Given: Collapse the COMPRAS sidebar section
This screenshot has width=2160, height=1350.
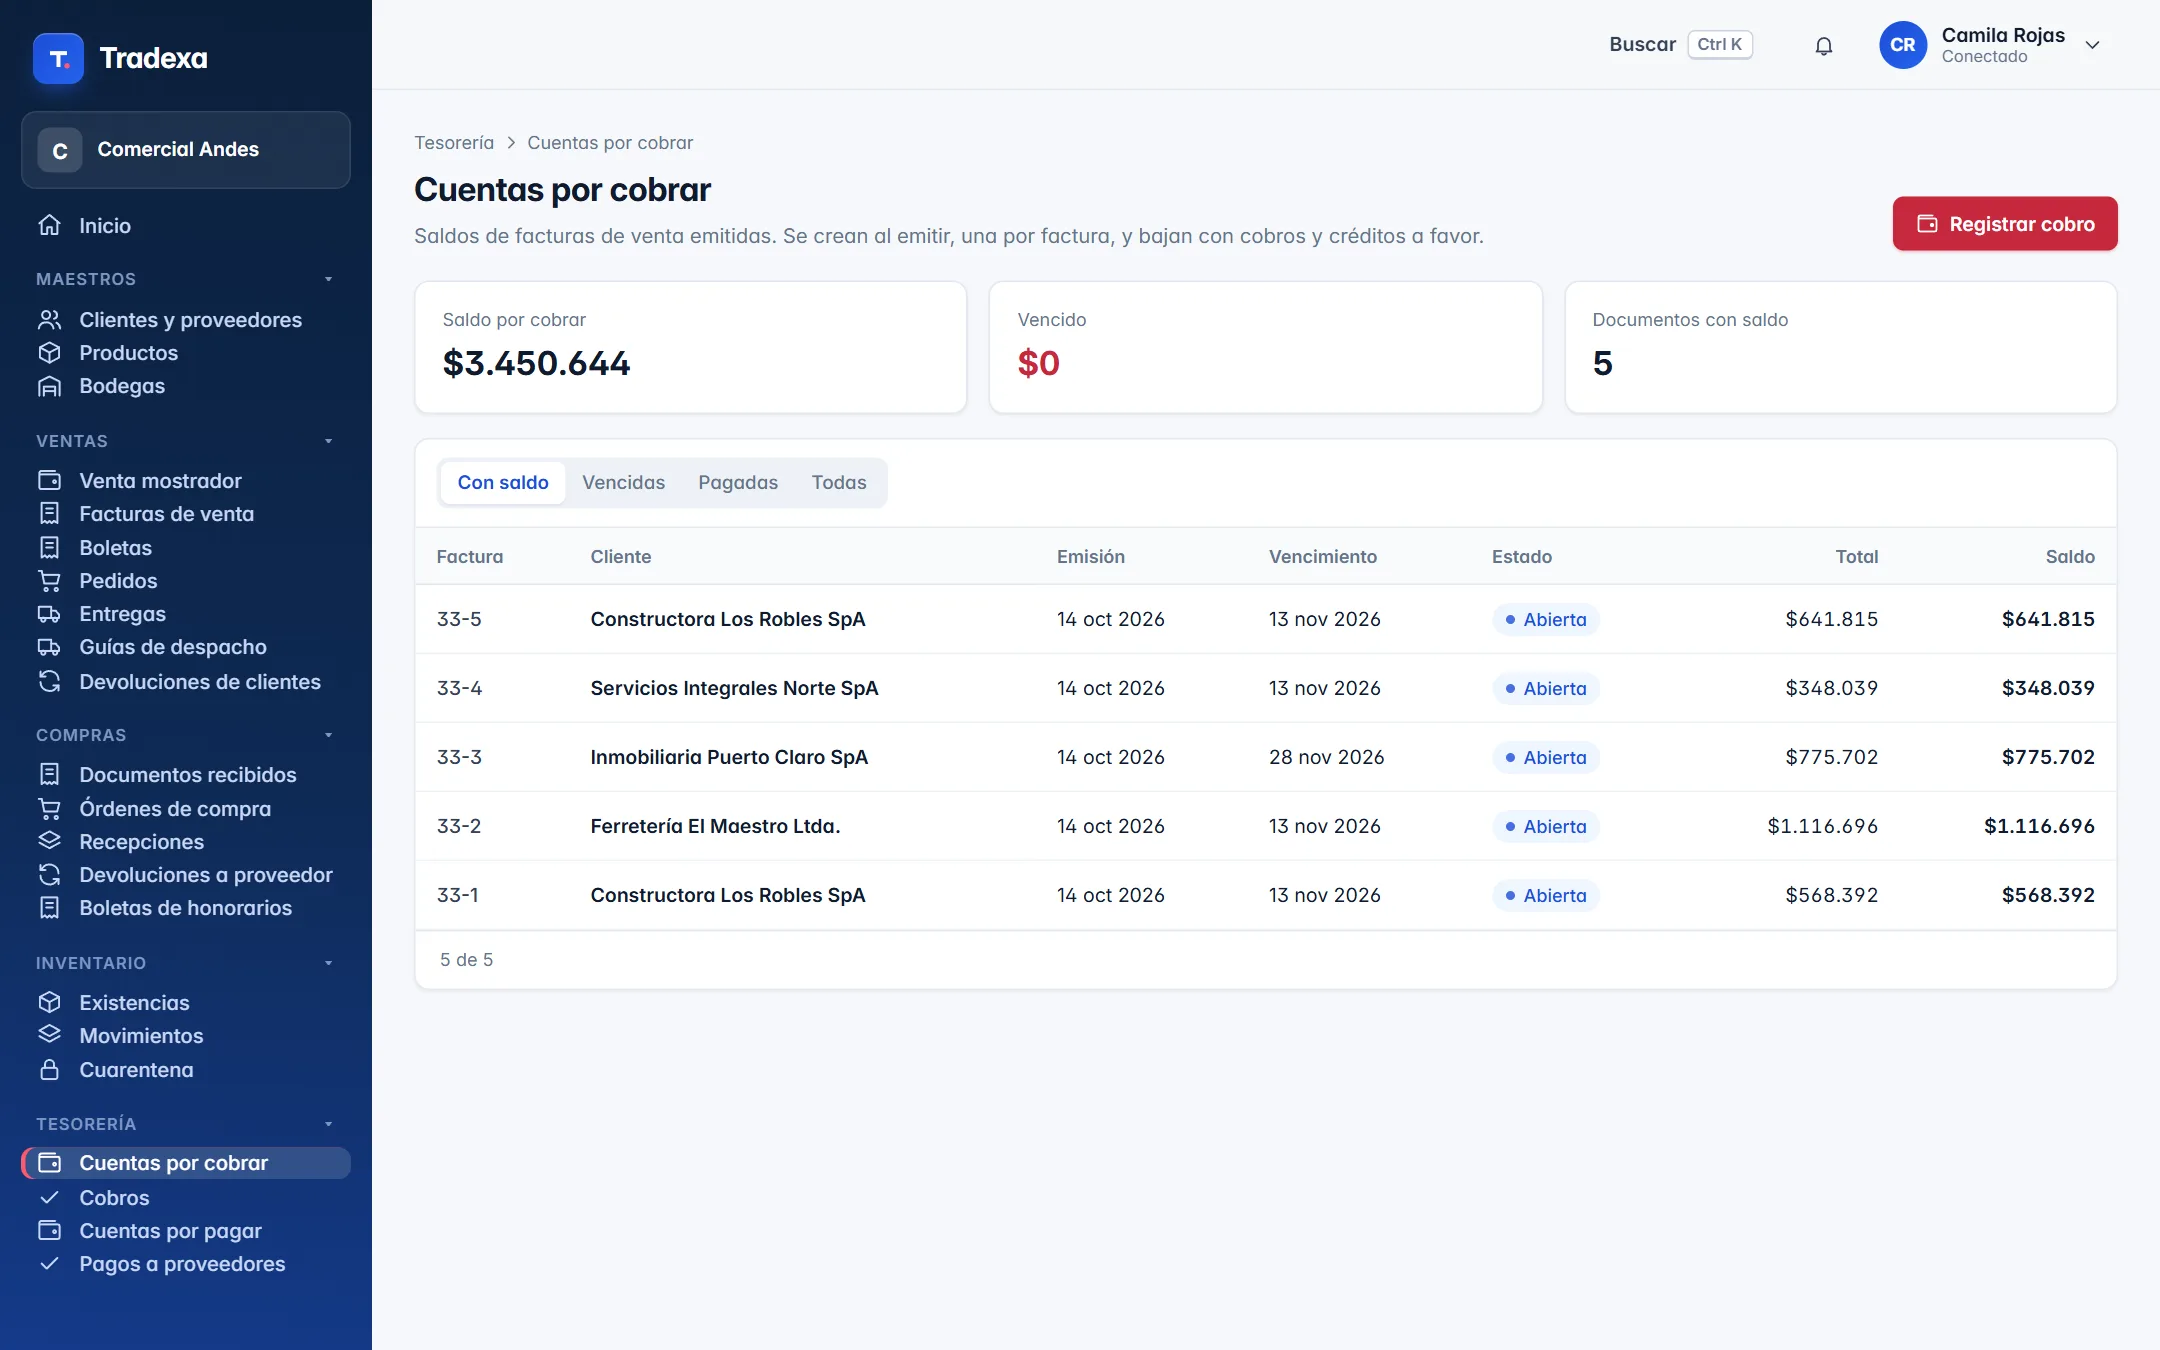Looking at the screenshot, I should (x=328, y=735).
